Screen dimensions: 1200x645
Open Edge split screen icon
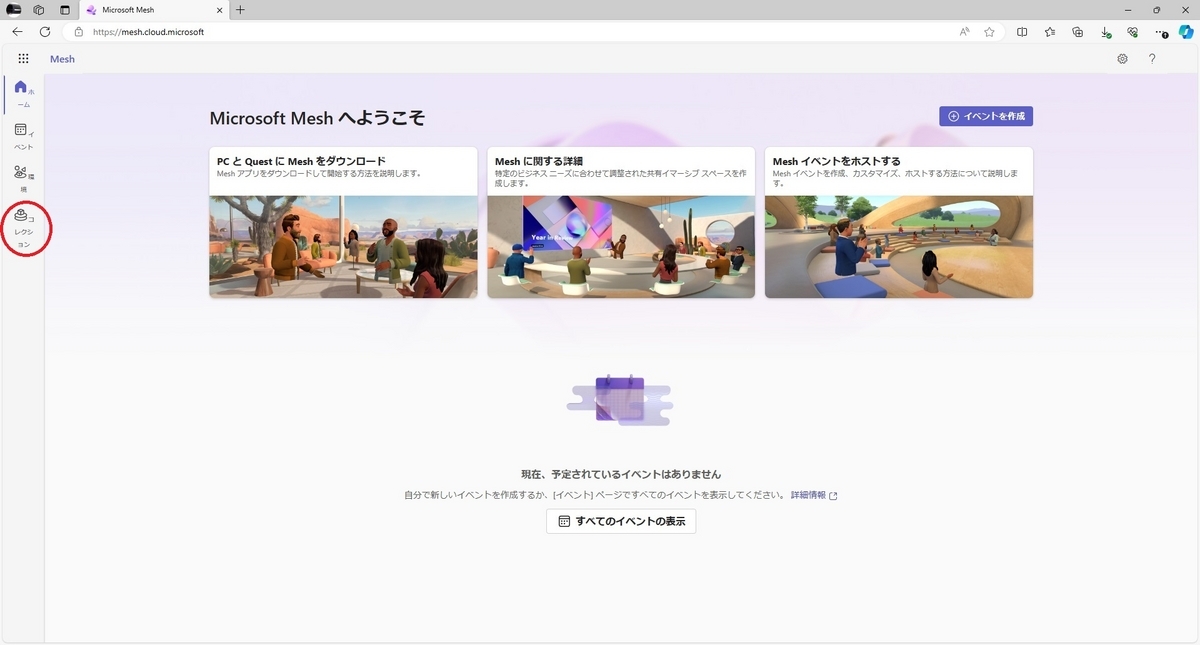click(x=1022, y=32)
